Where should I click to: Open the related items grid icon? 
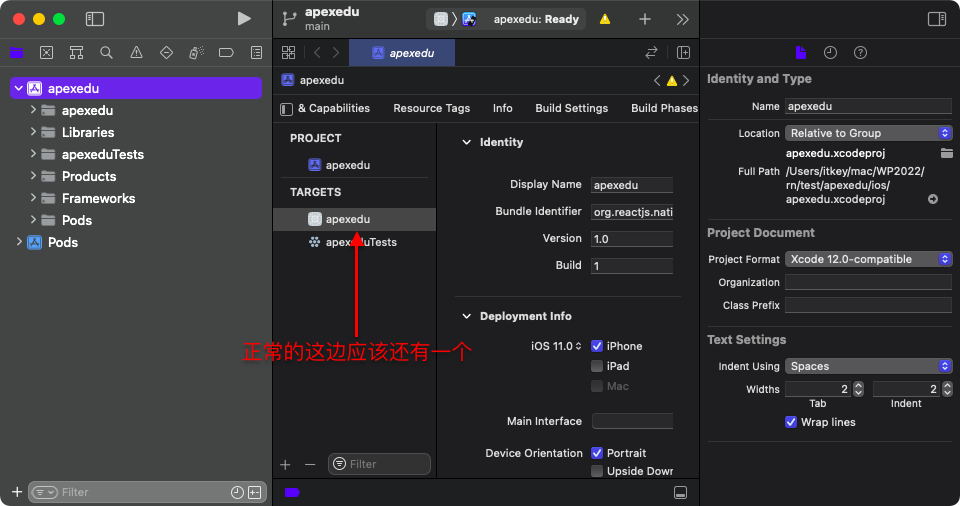(288, 53)
